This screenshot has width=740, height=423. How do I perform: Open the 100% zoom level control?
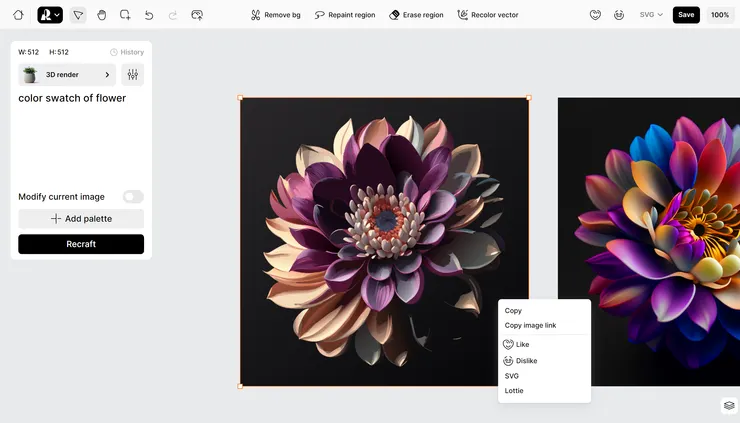720,15
